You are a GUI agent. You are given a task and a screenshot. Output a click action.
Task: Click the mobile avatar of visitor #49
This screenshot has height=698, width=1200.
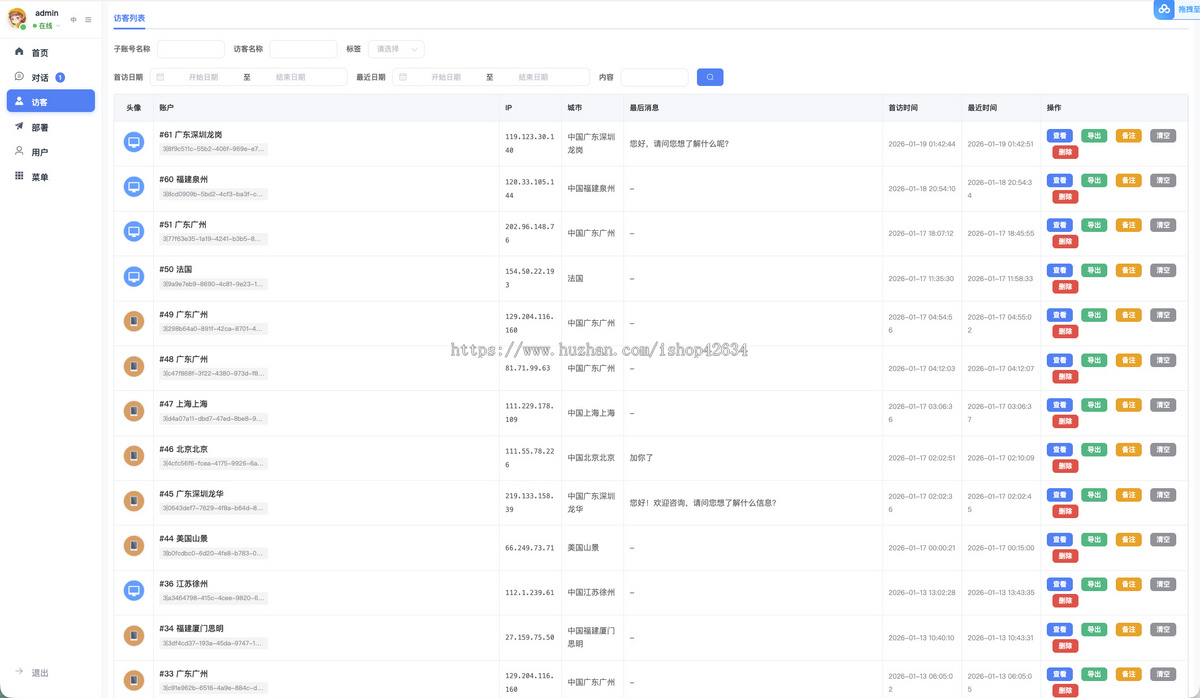[x=133, y=322]
